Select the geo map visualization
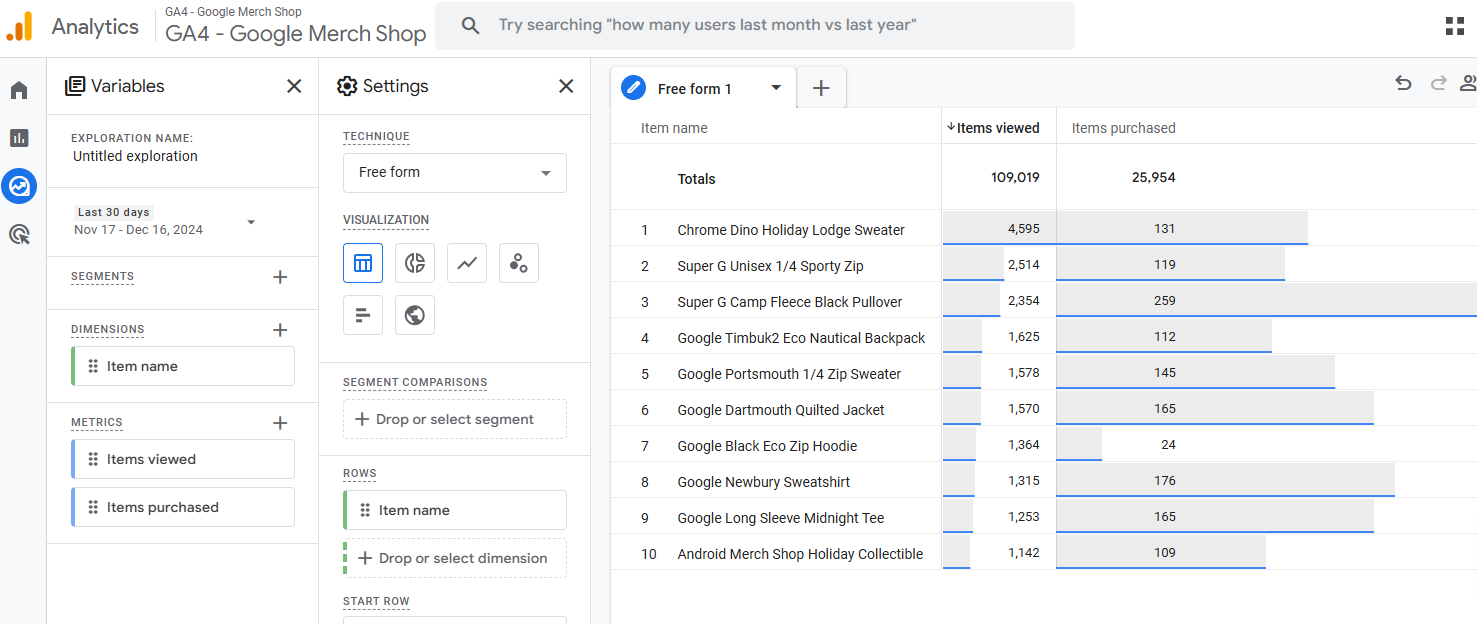1477x639 pixels. 415,315
